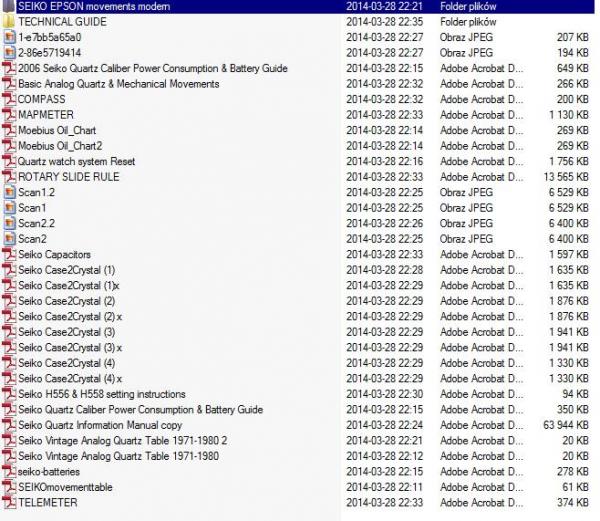600x521 pixels.
Task: Click Obraz JPEG type in Scan2.2 row
Action: coord(466,223)
